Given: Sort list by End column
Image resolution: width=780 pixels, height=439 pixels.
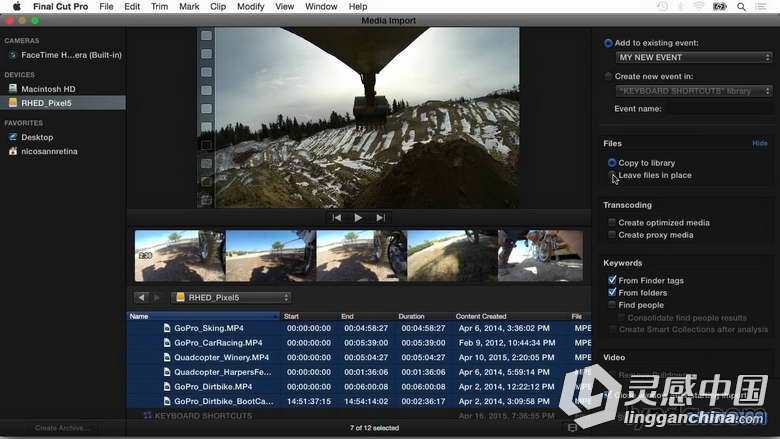Looking at the screenshot, I should click(x=367, y=316).
